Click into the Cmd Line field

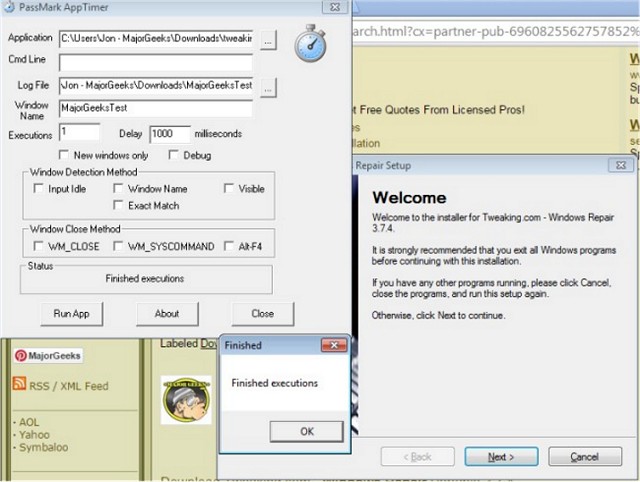tap(156, 62)
